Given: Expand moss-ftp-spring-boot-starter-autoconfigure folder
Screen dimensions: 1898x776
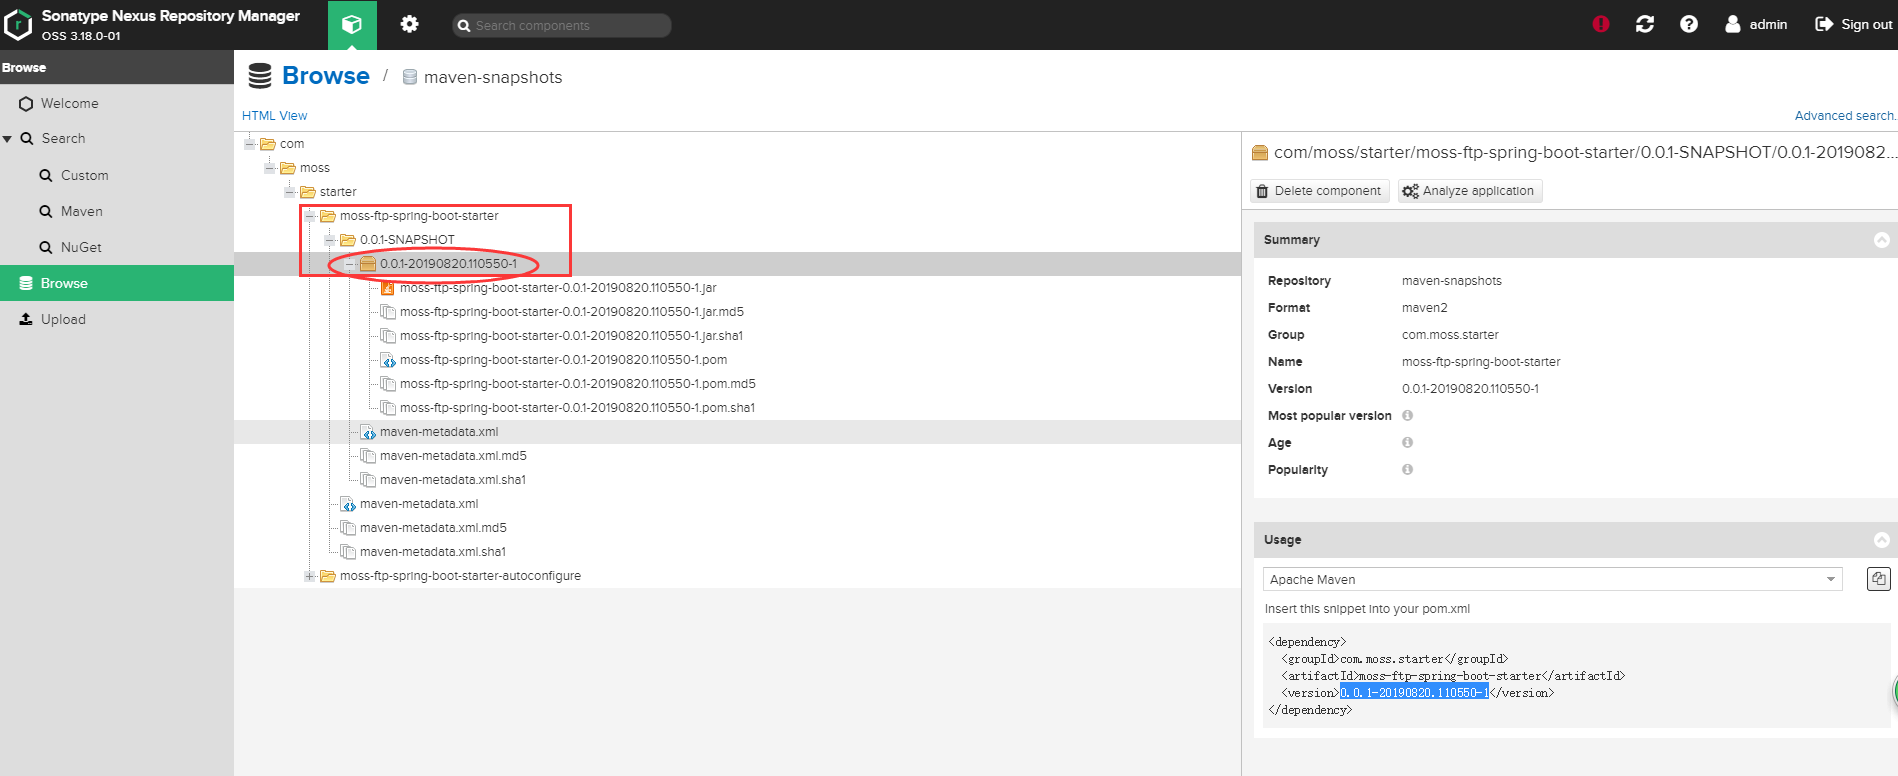Looking at the screenshot, I should click(310, 576).
